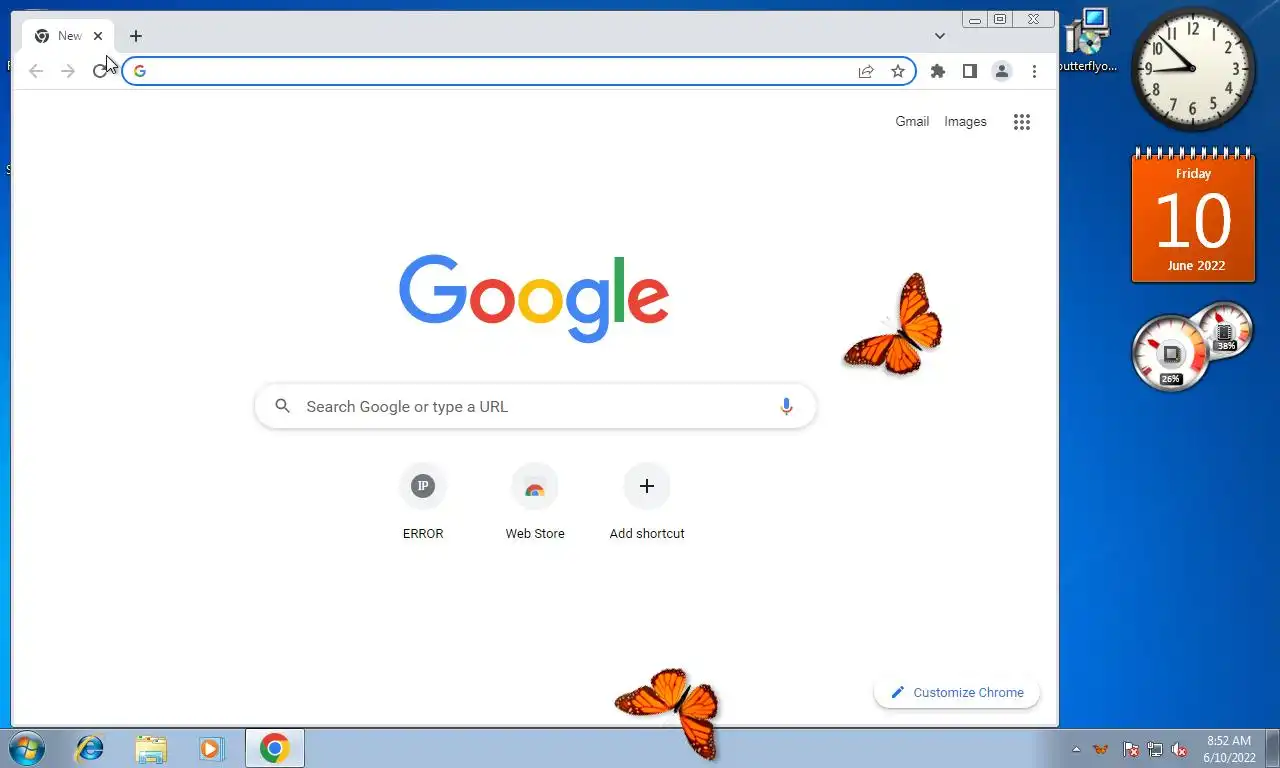Reload the page with refresh icon
This screenshot has height=768, width=1280.
100,71
